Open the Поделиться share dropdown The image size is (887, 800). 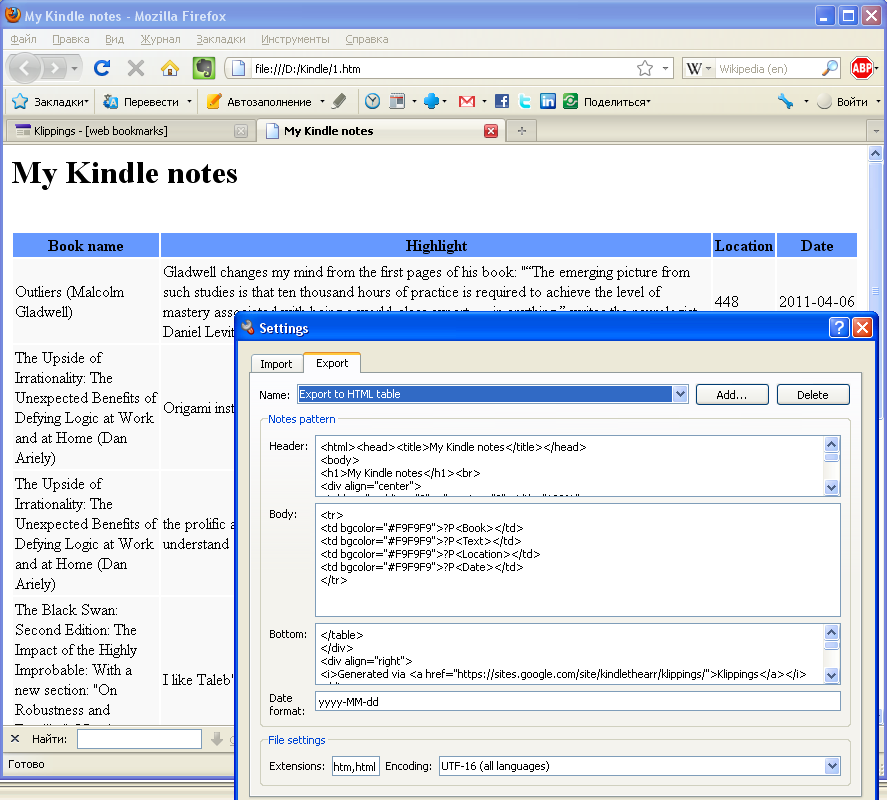(617, 102)
